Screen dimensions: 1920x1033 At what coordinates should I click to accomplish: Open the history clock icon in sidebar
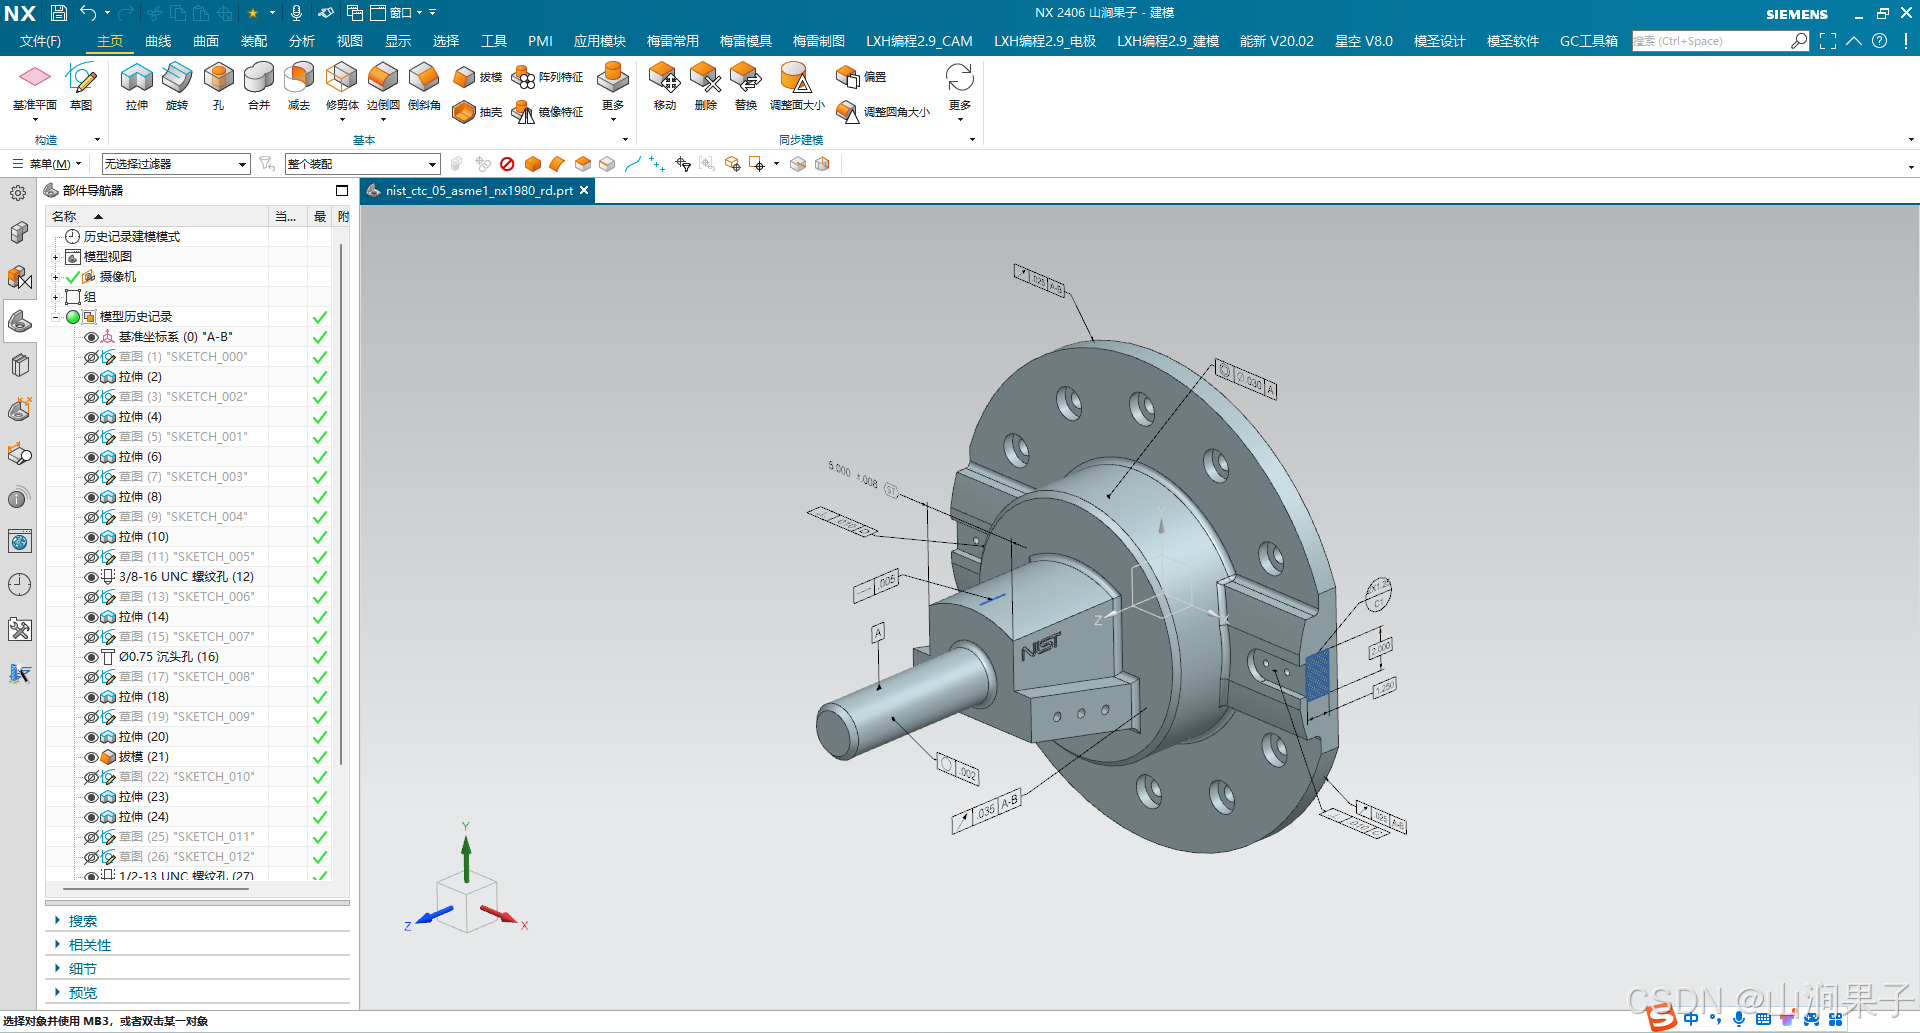click(19, 585)
